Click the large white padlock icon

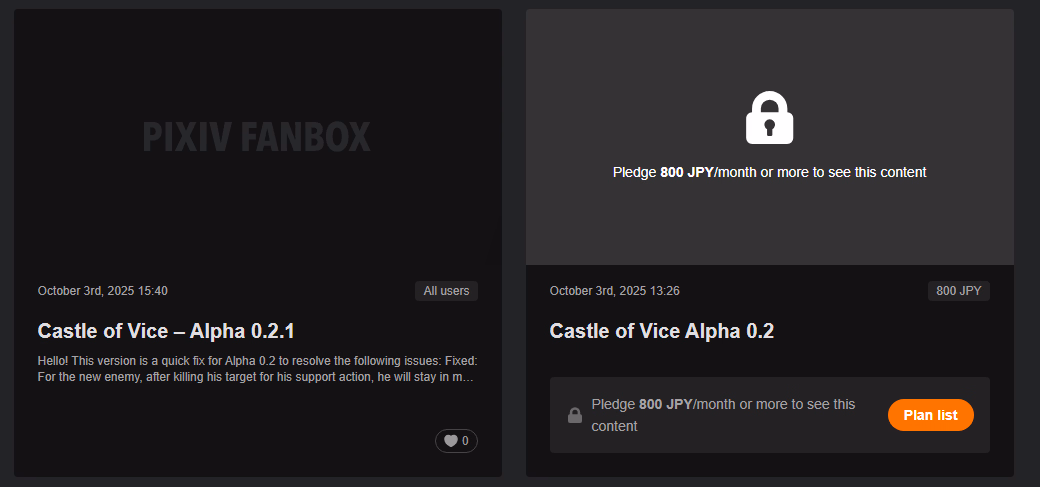click(x=769, y=117)
